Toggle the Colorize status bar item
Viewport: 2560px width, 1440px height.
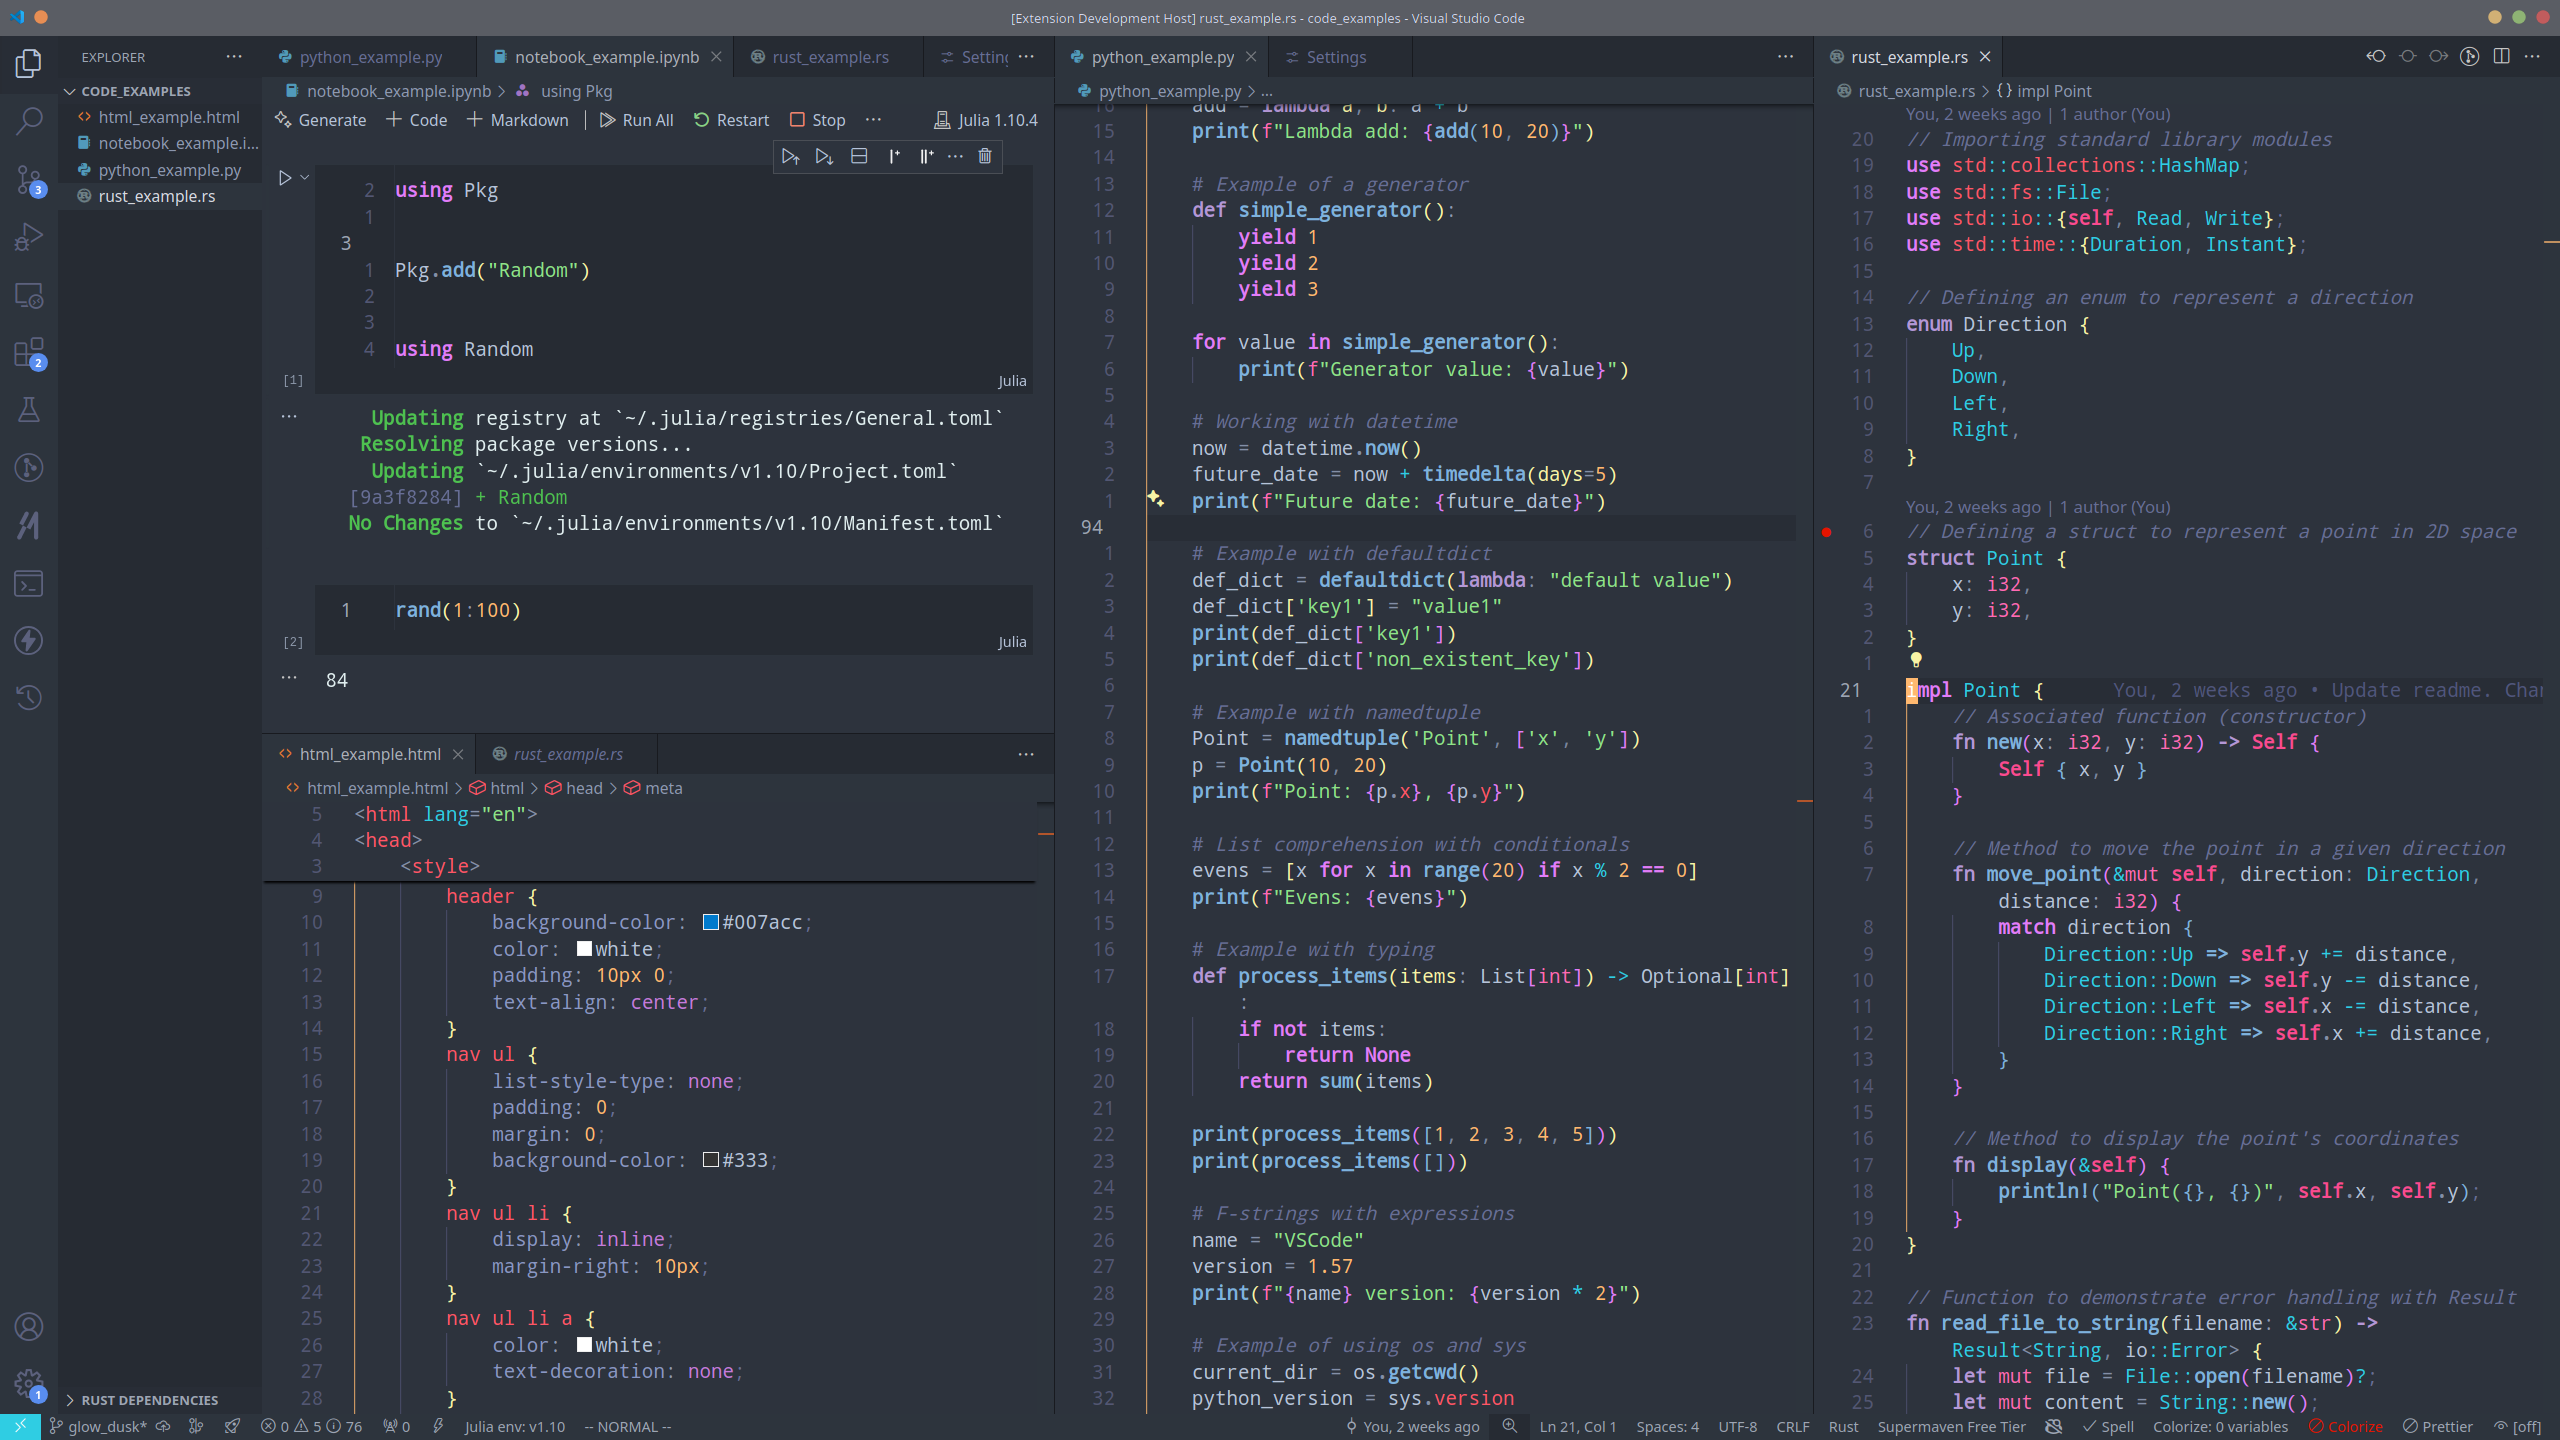coord(2346,1427)
